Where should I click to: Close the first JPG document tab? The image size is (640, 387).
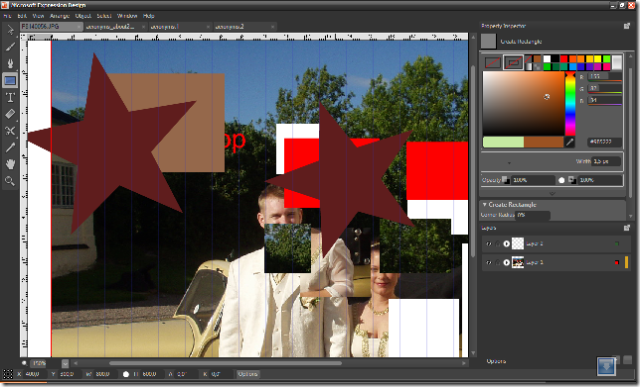[x=80, y=27]
